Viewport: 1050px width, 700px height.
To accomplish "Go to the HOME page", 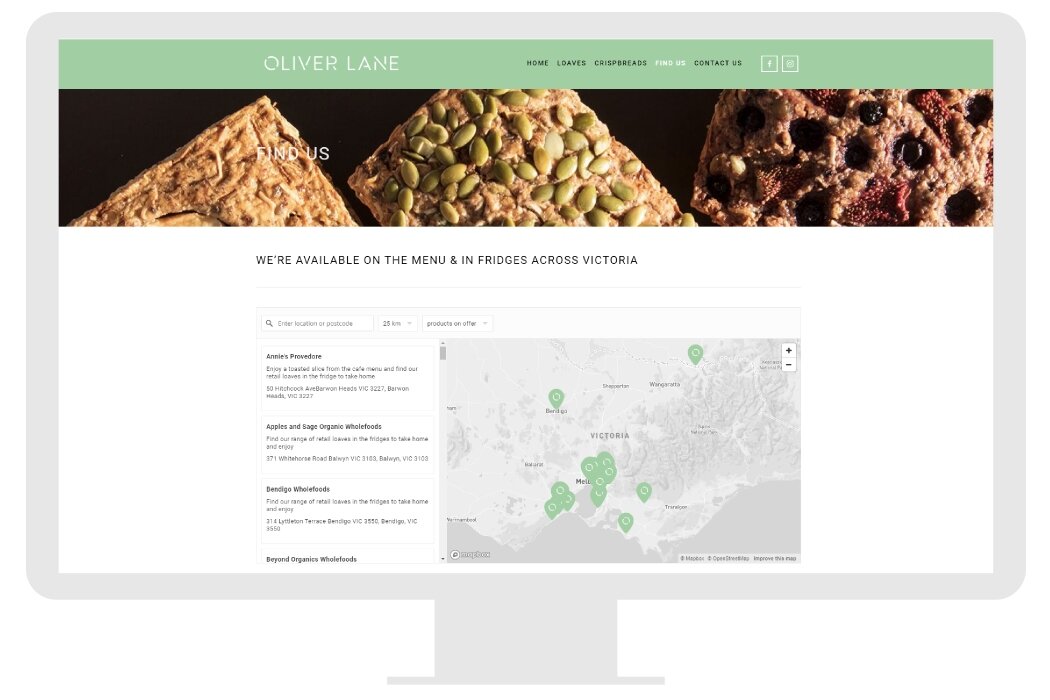I will click(538, 63).
